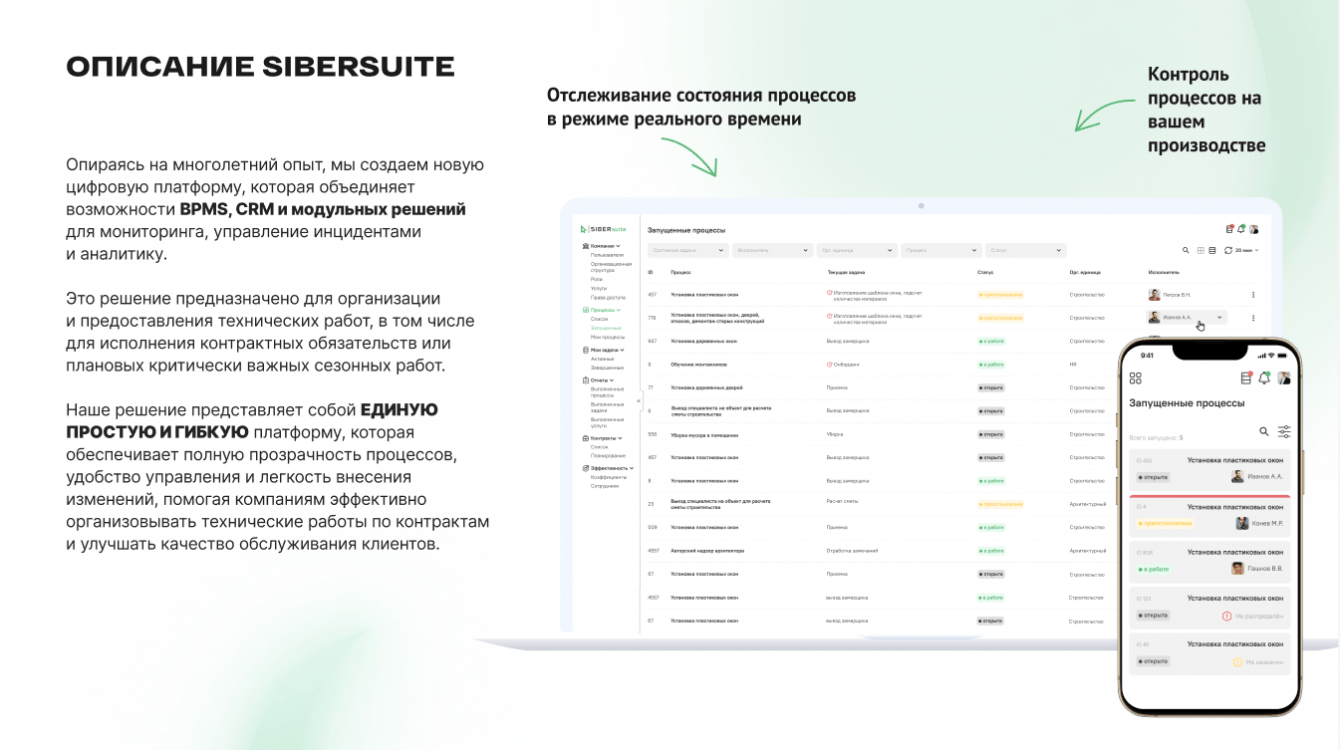Open the 20 мин refresh interval dropdown
The image size is (1340, 750).
coord(1247,250)
